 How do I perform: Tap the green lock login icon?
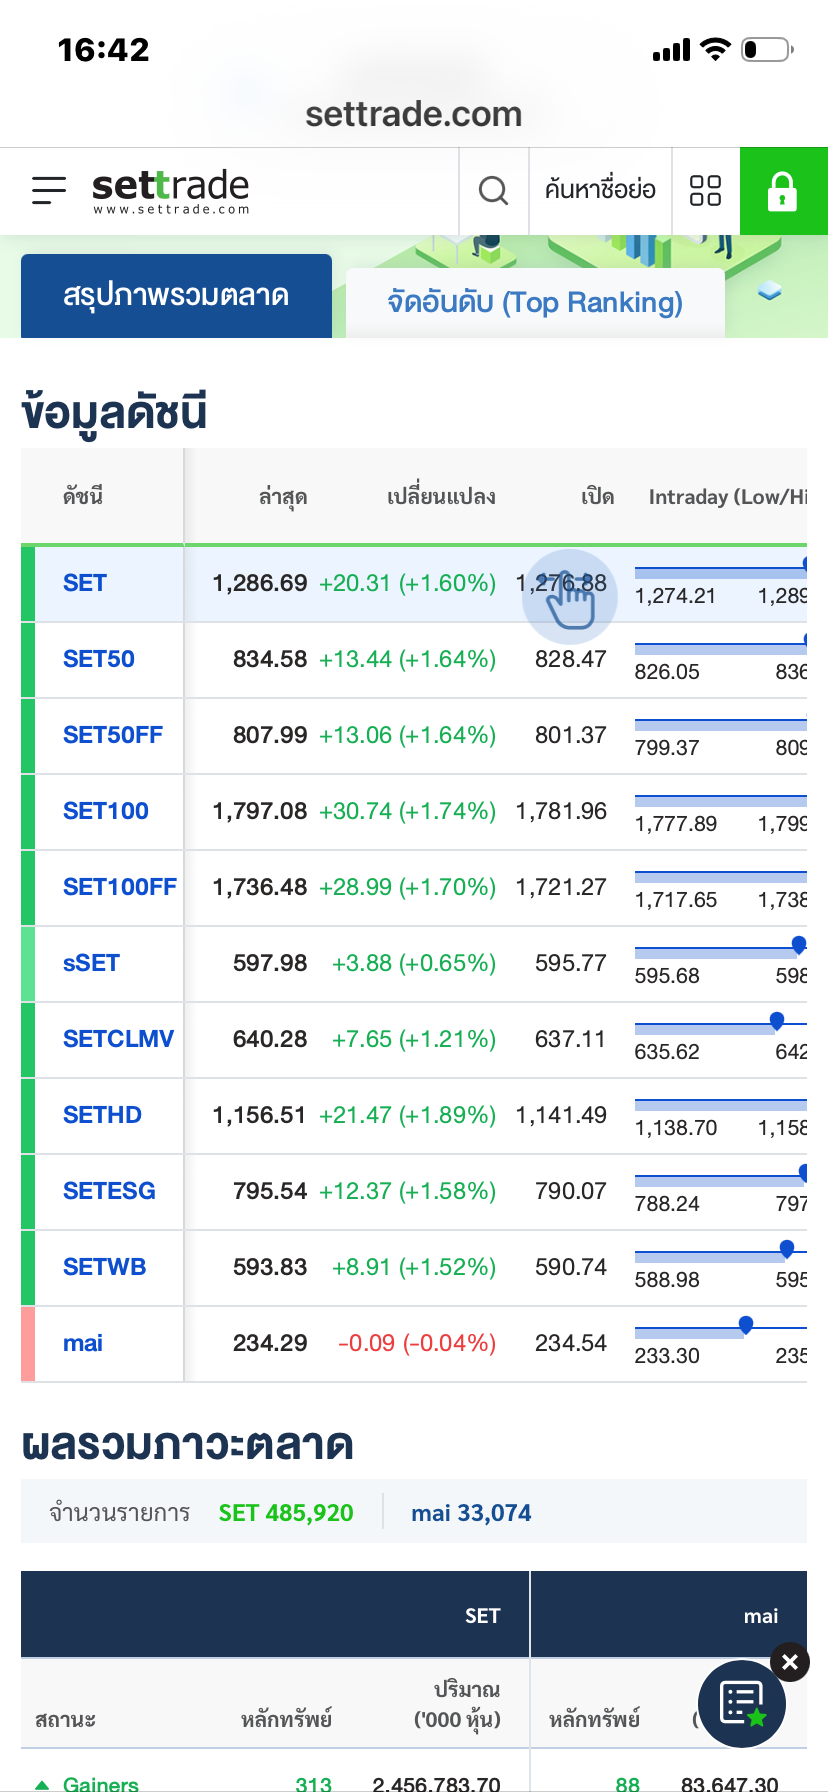(x=782, y=190)
